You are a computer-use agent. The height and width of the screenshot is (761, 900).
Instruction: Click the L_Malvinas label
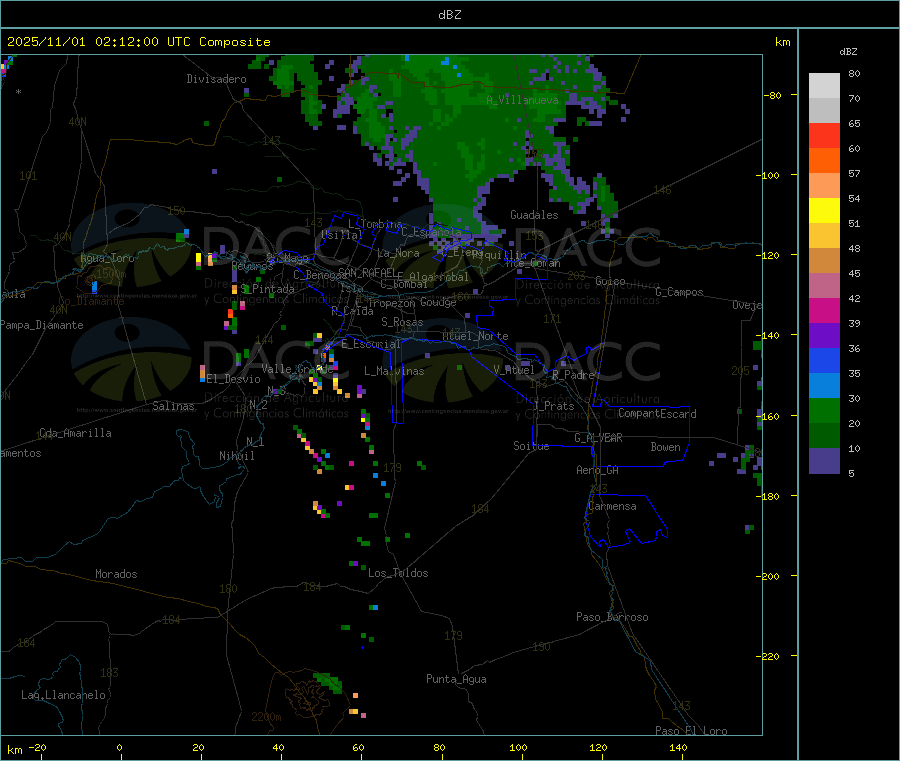click(394, 371)
